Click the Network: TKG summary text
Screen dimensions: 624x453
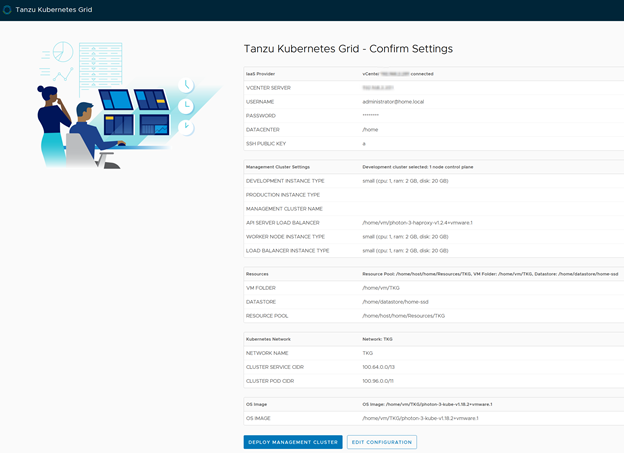click(x=377, y=340)
